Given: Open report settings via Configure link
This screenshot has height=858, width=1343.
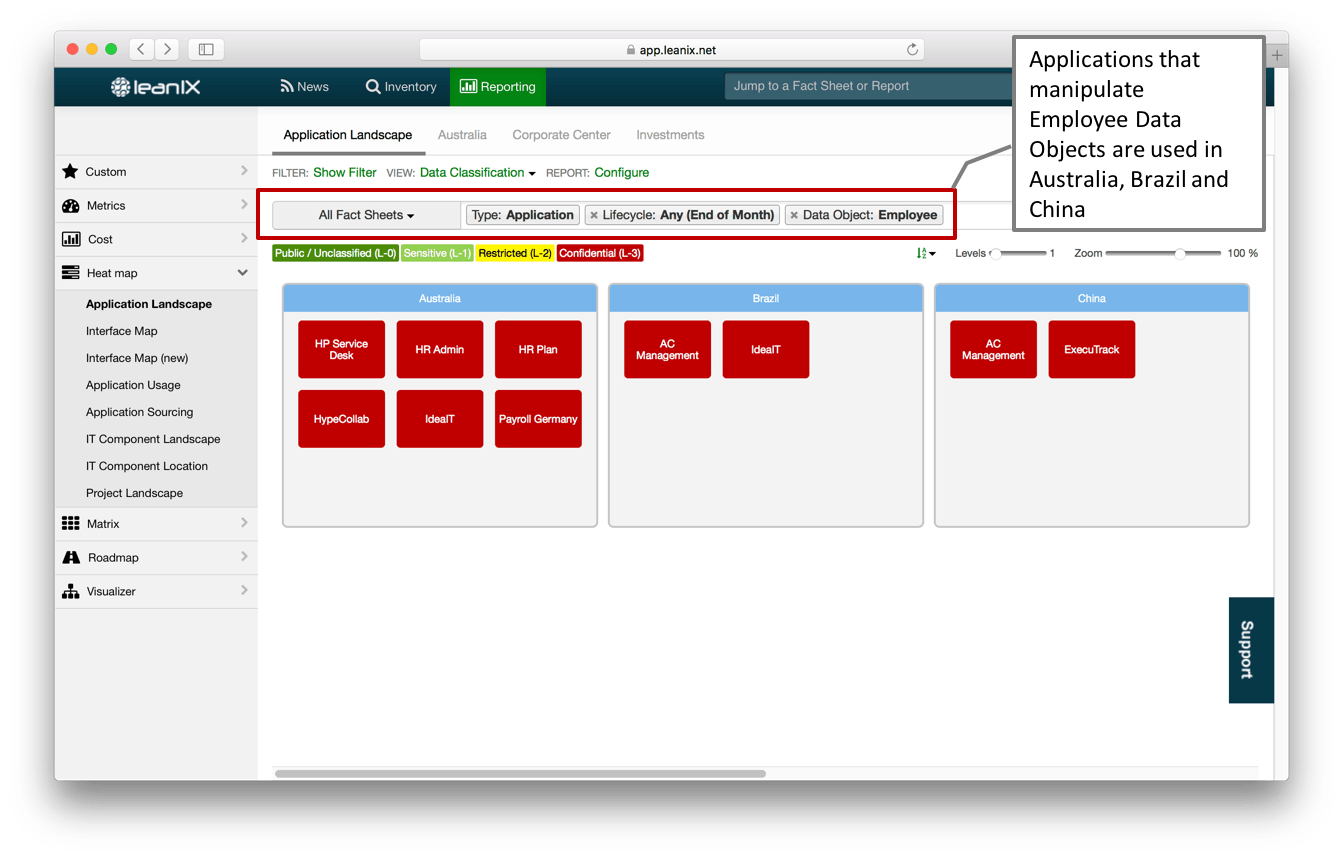Looking at the screenshot, I should click(x=621, y=172).
